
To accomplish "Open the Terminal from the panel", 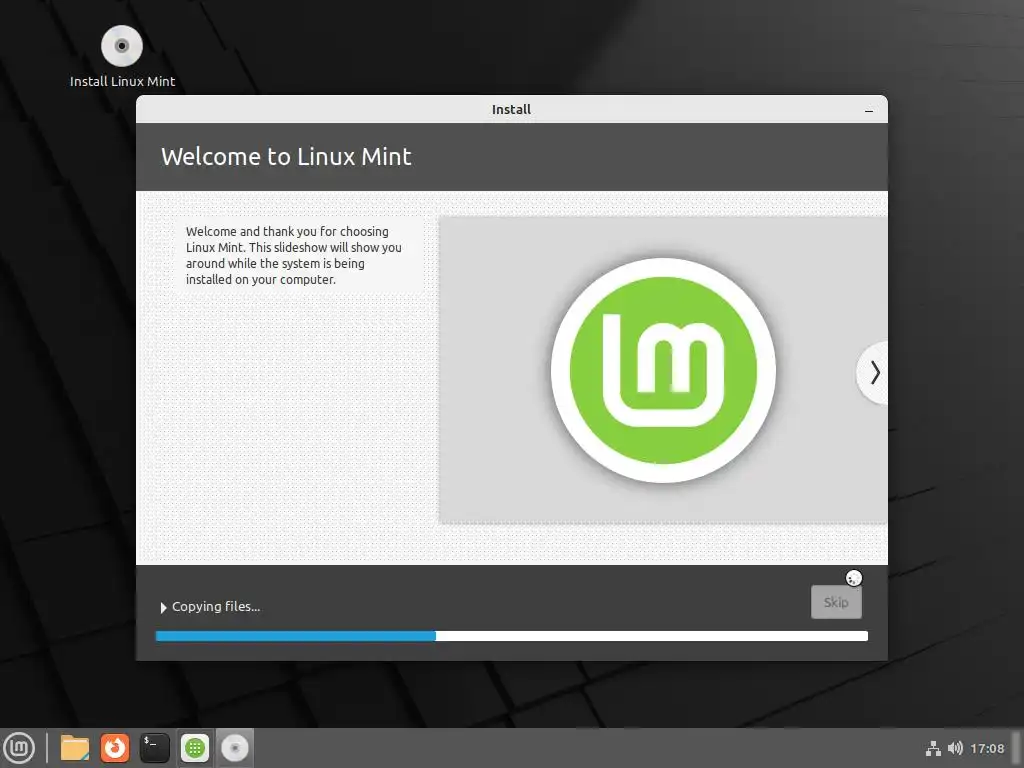I will coord(155,748).
